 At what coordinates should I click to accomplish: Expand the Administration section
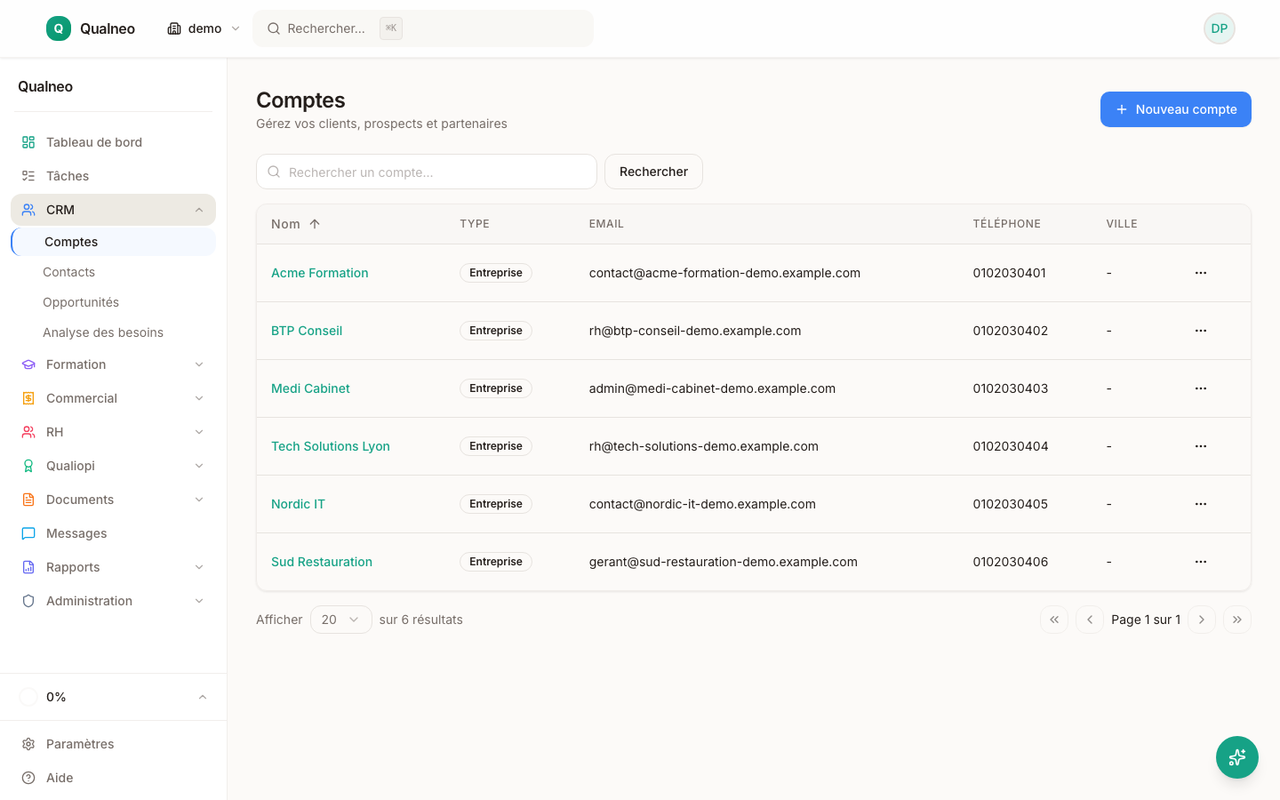(199, 601)
